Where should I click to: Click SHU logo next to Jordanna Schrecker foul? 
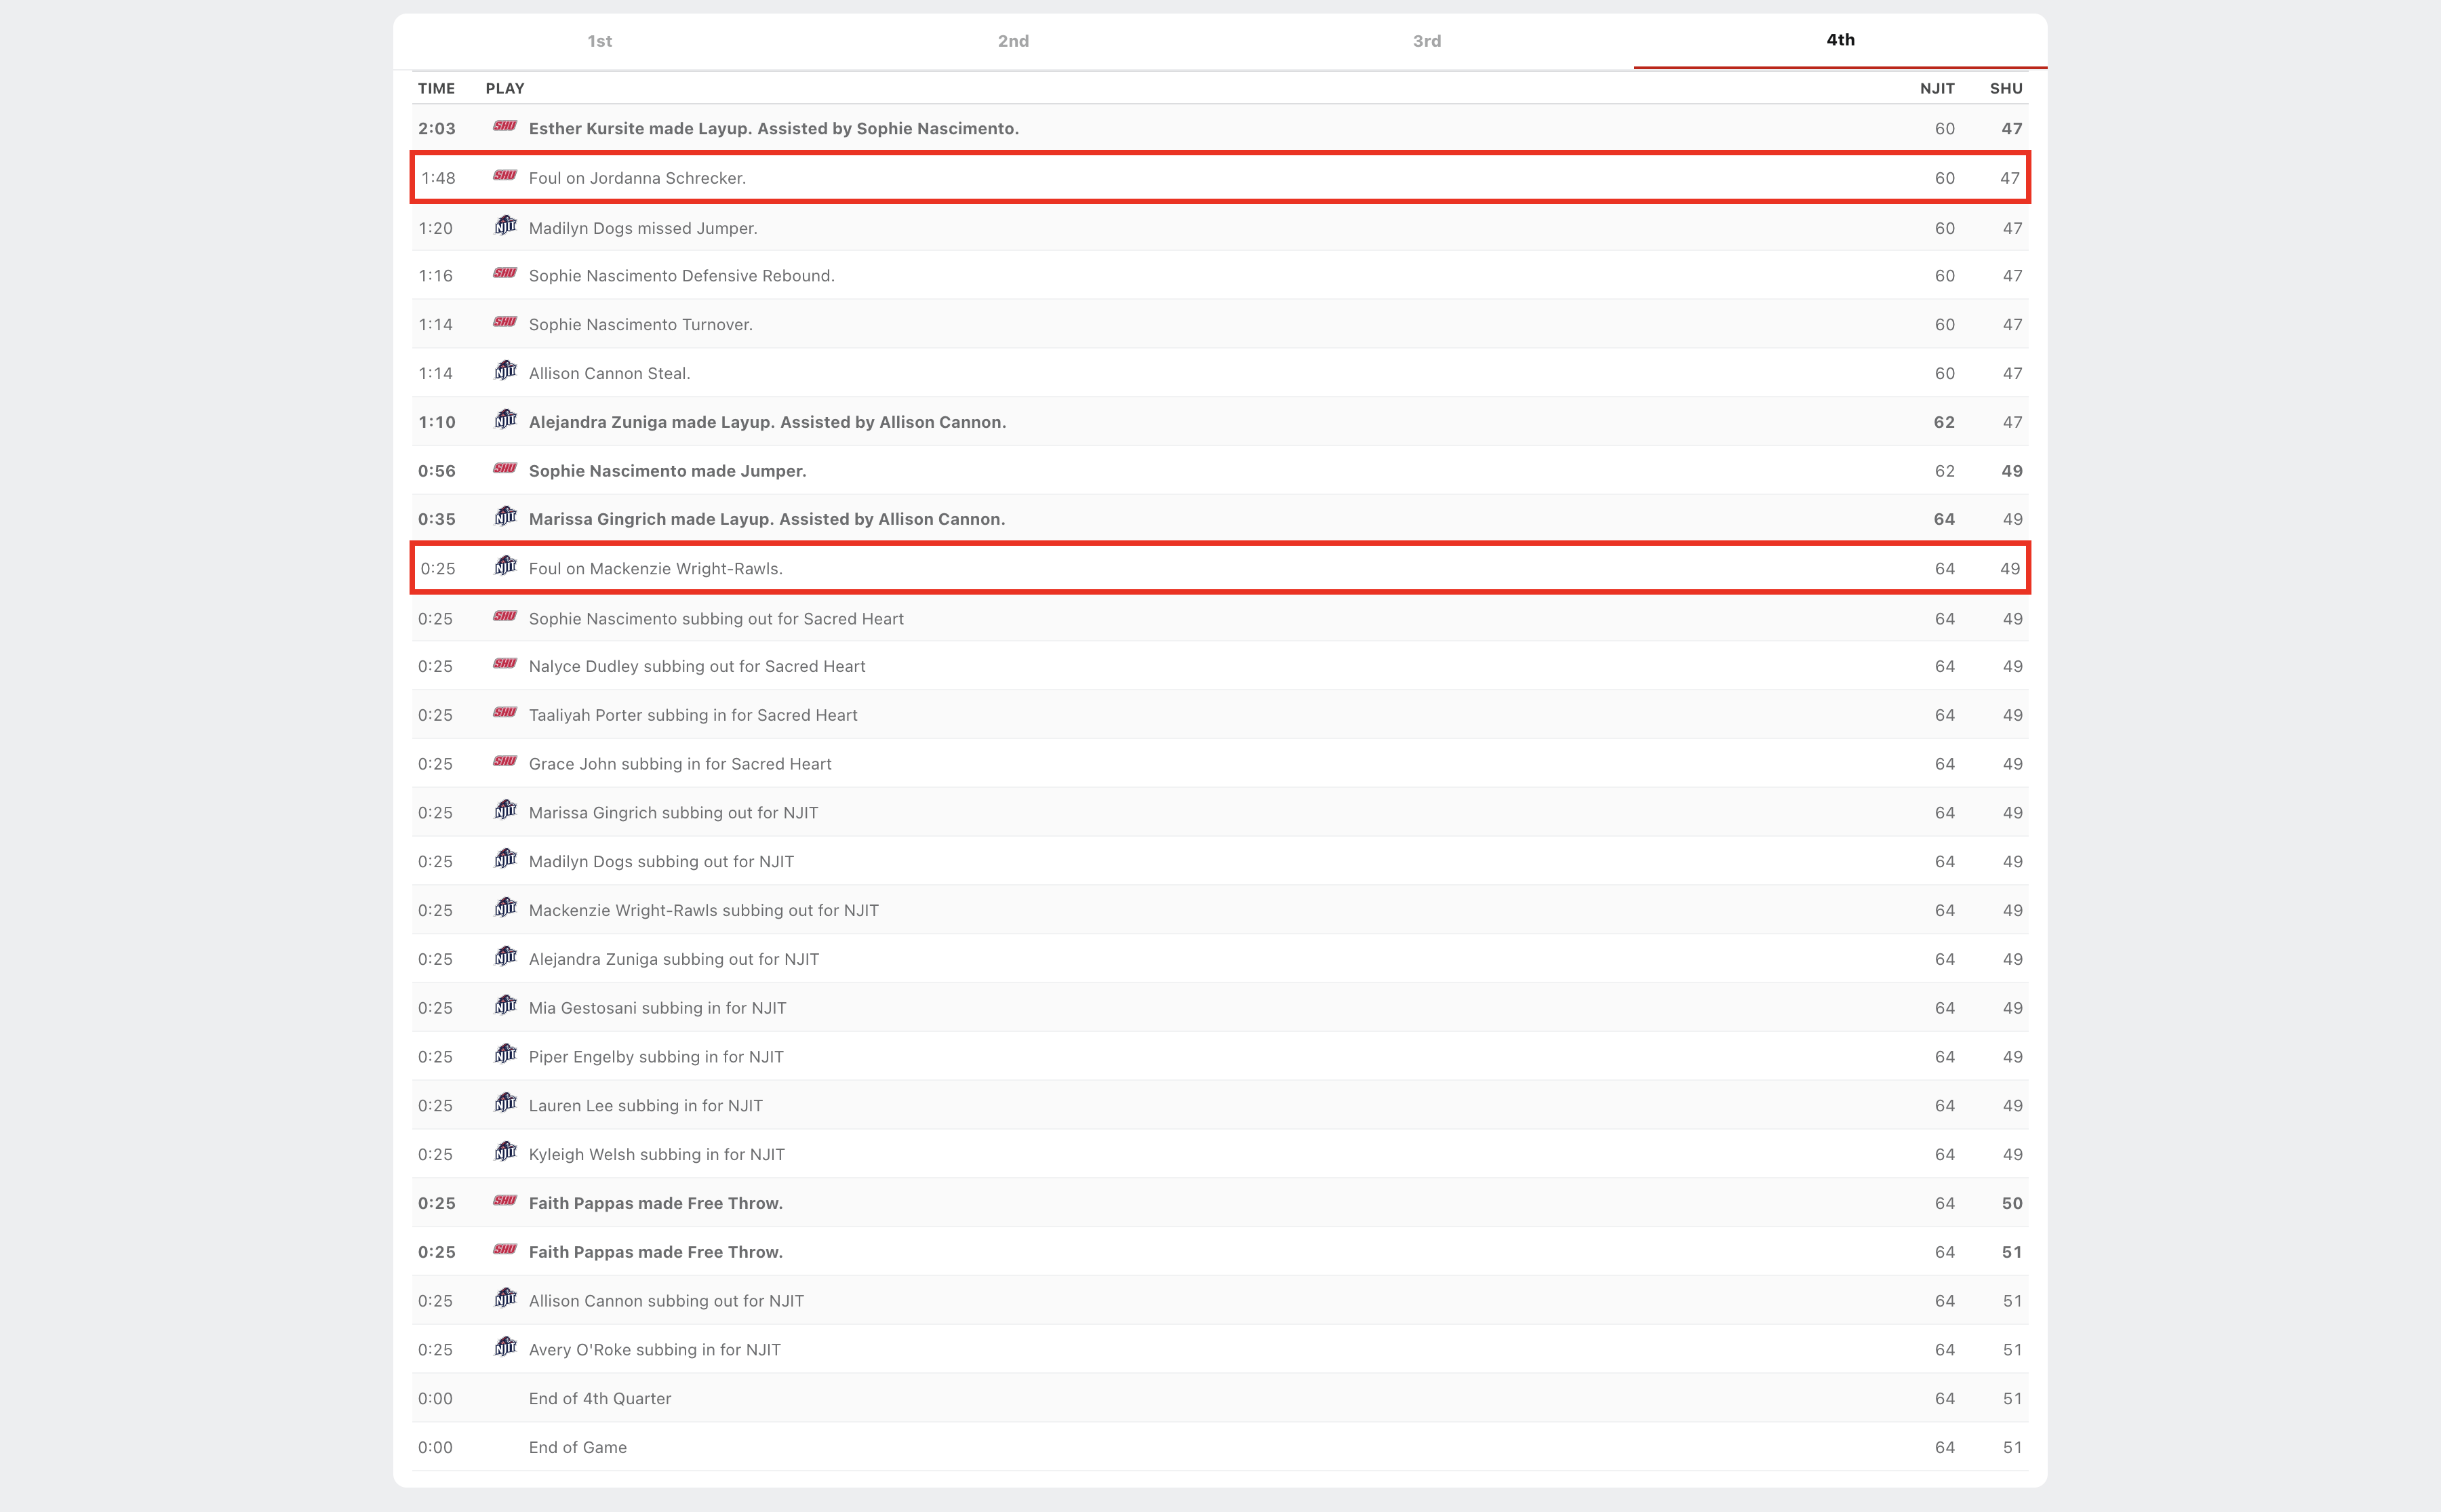[x=505, y=176]
